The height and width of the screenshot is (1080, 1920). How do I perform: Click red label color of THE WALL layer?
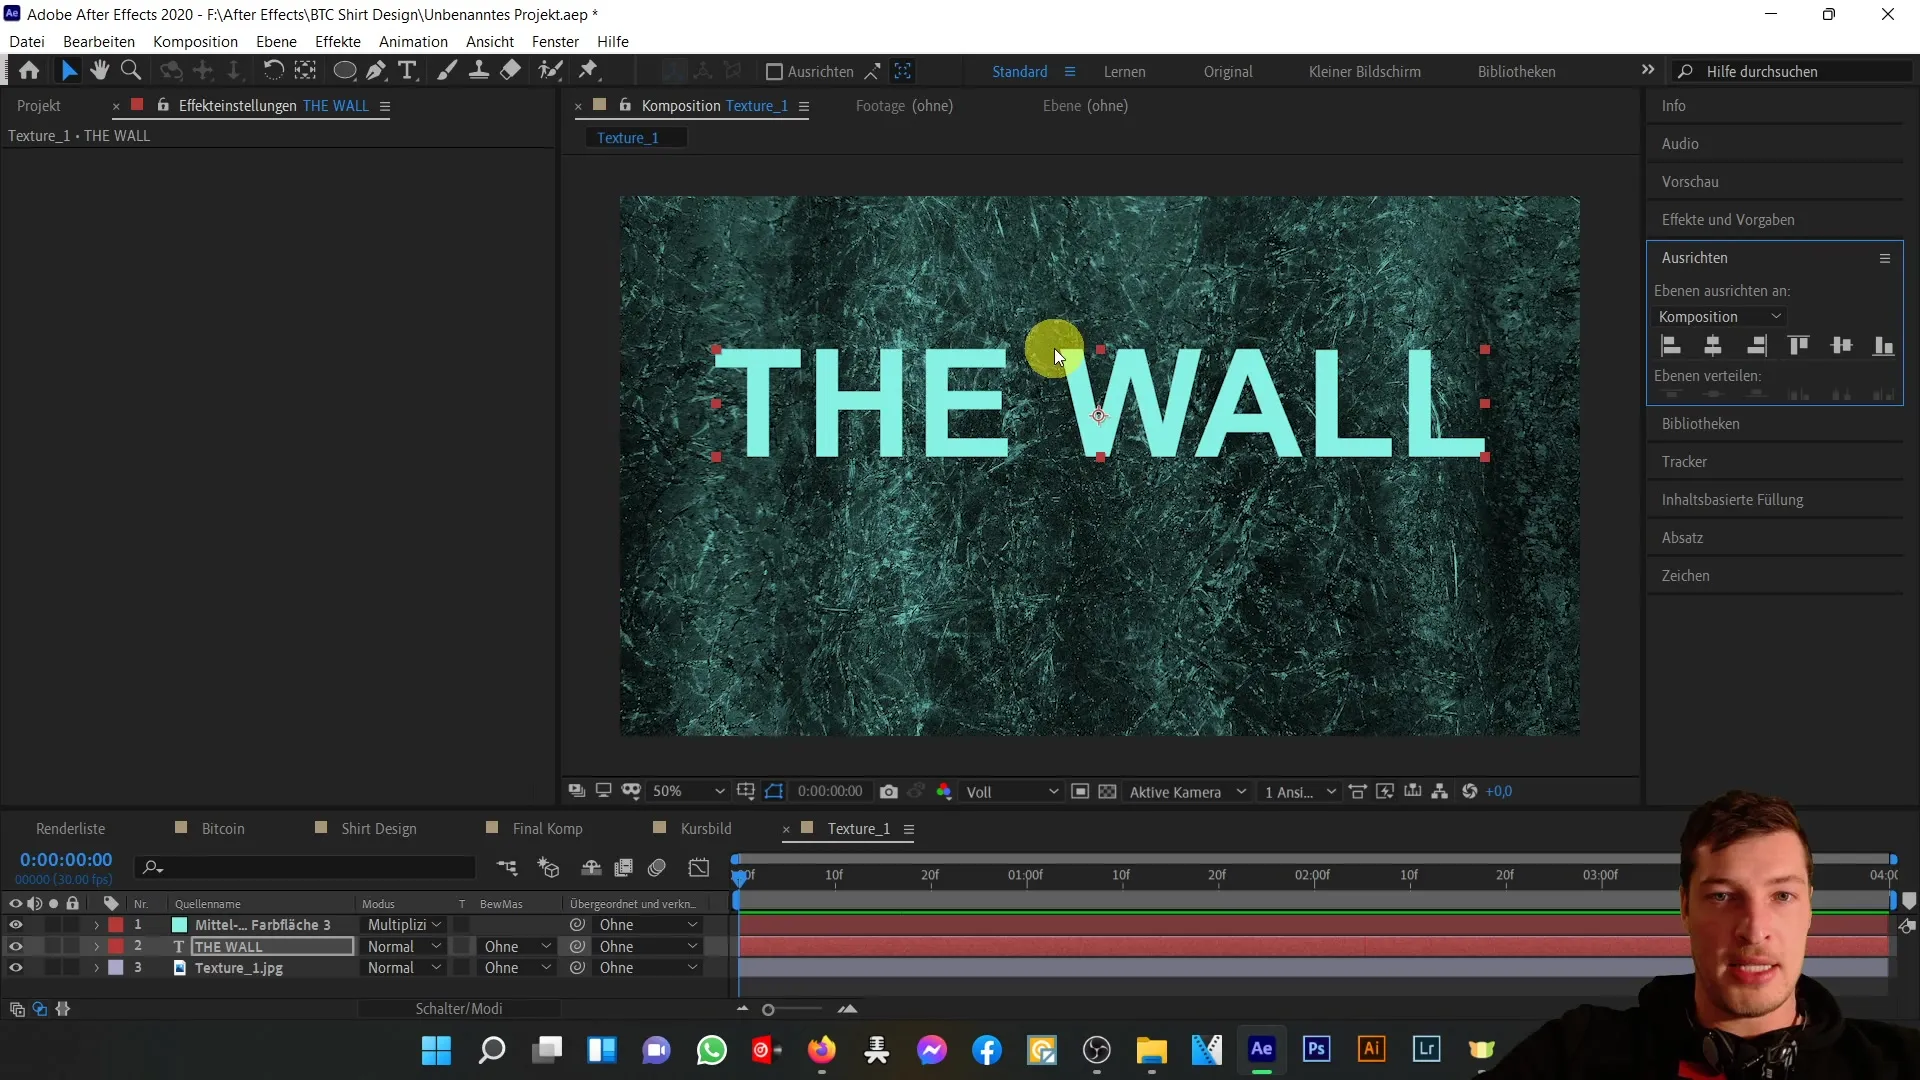pyautogui.click(x=116, y=947)
